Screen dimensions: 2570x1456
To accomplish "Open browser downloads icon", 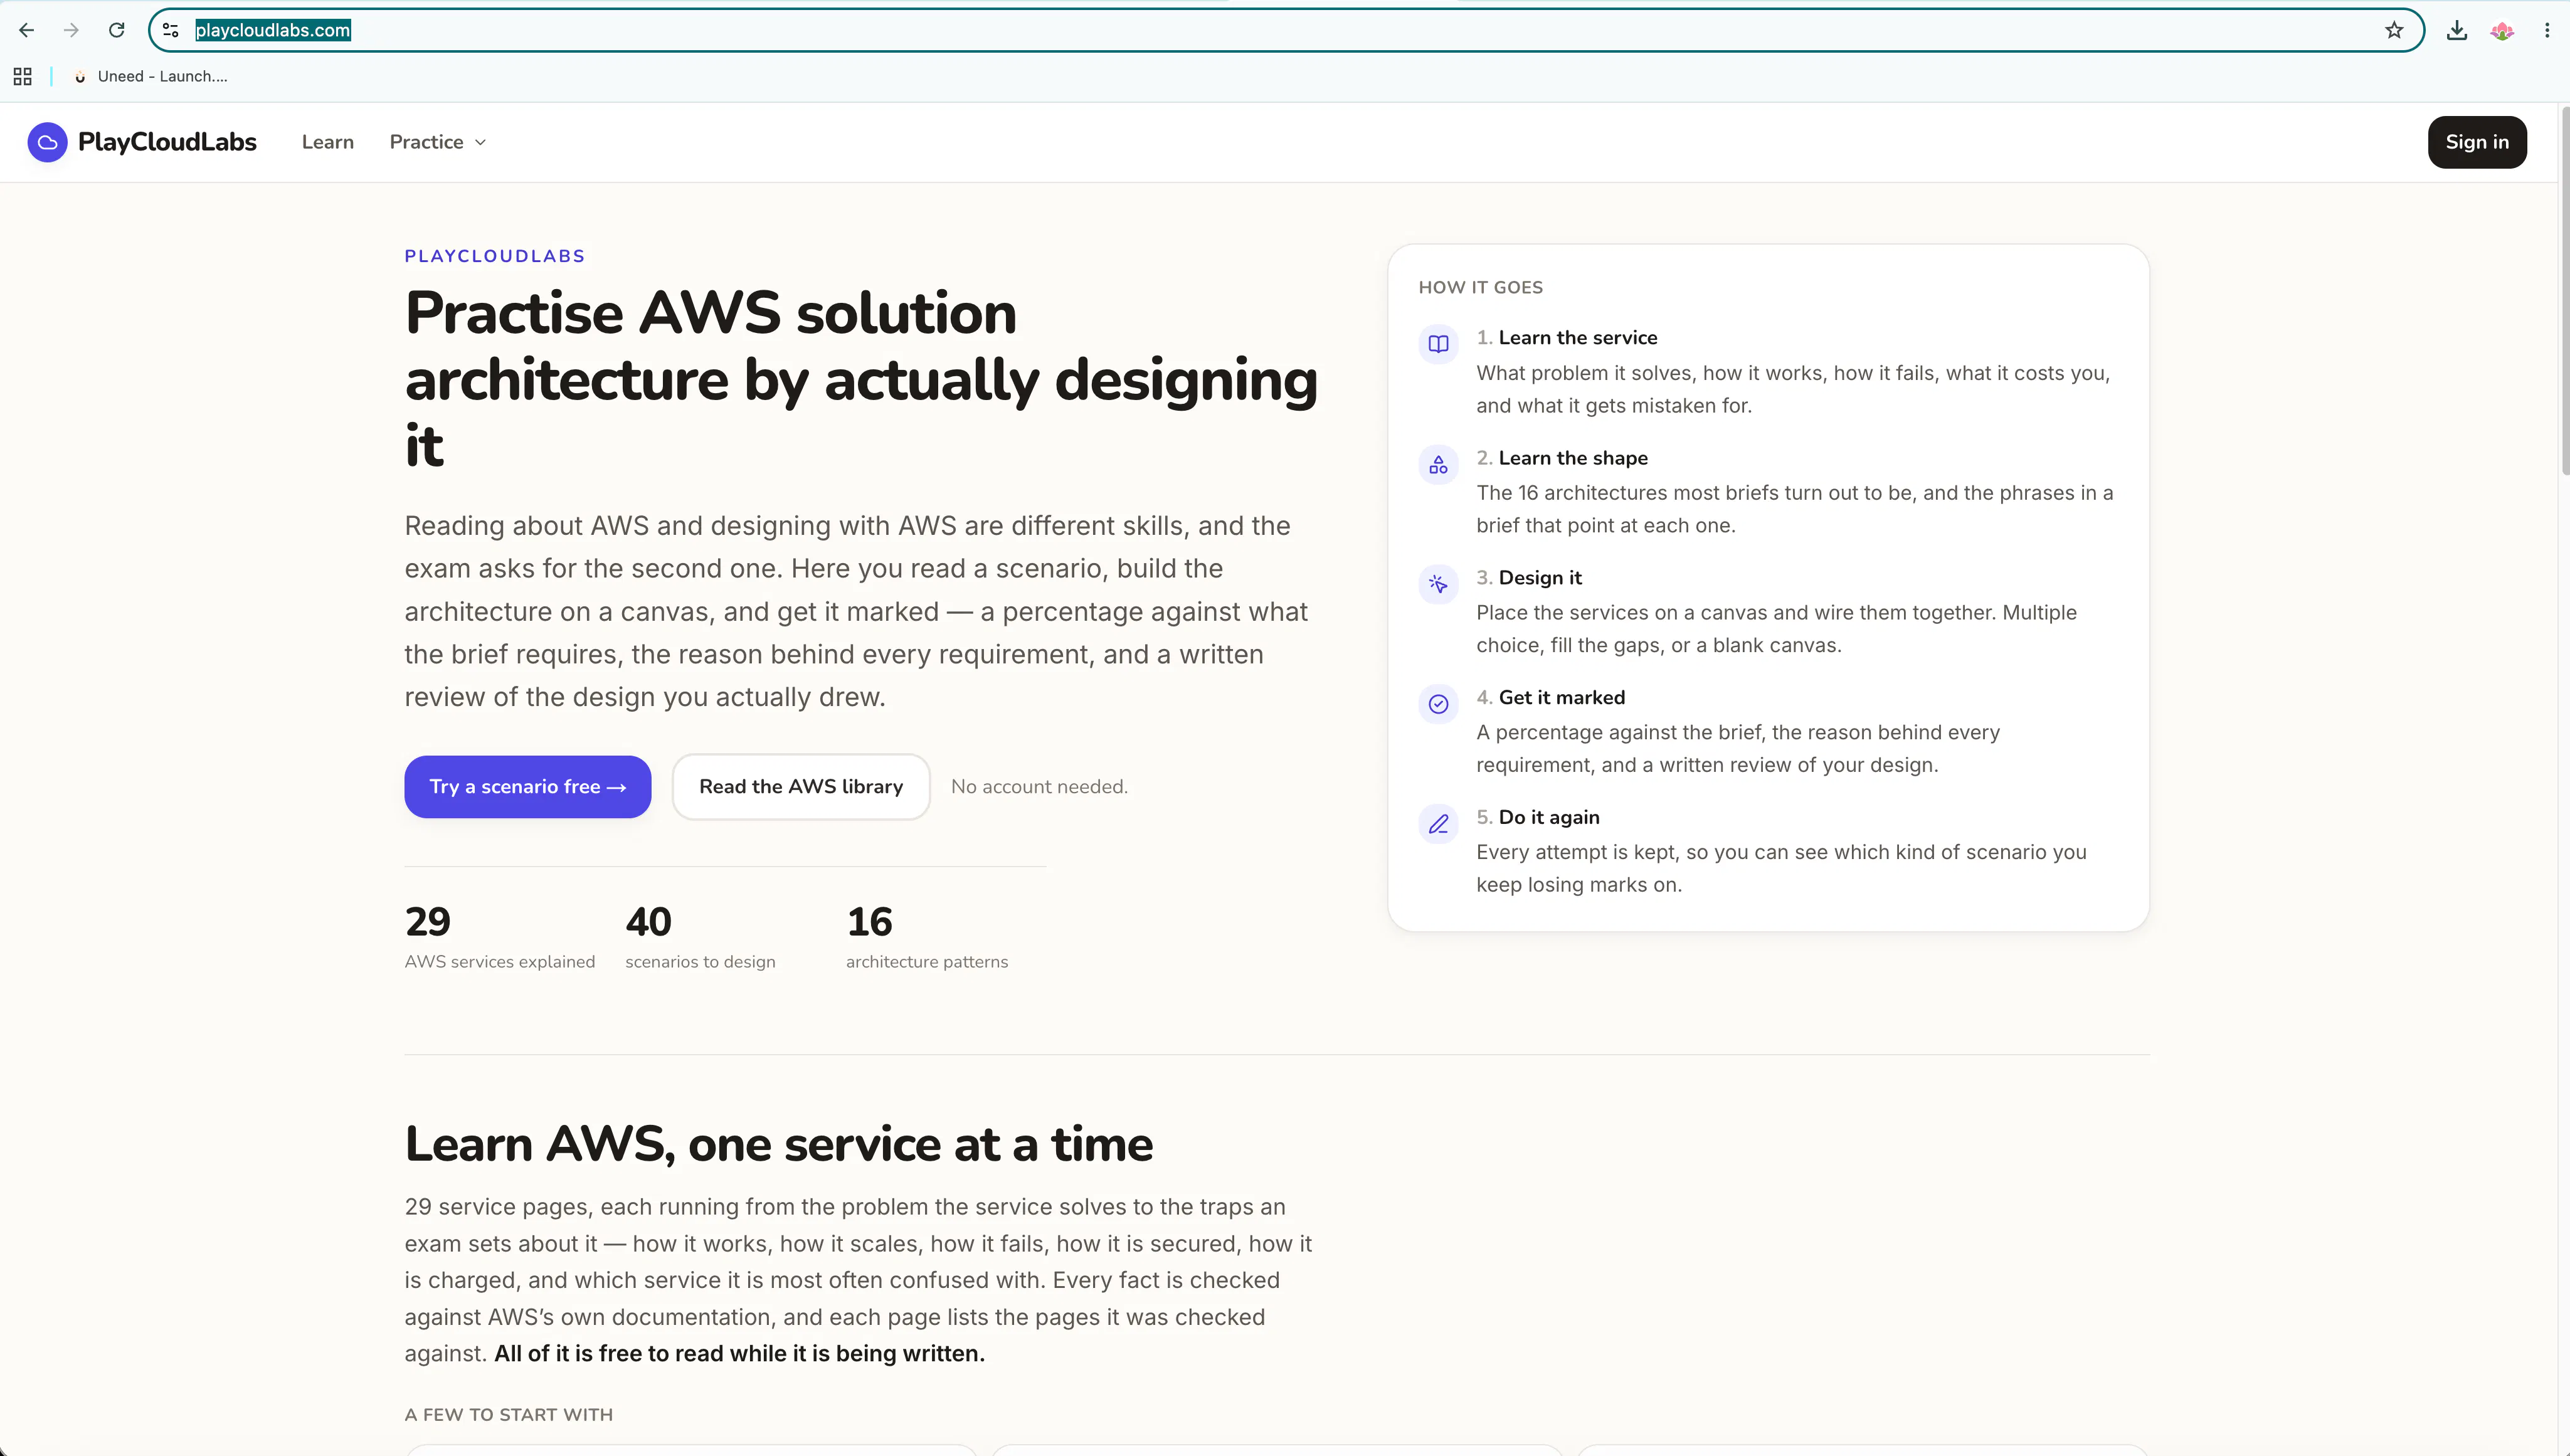I will pyautogui.click(x=2457, y=30).
